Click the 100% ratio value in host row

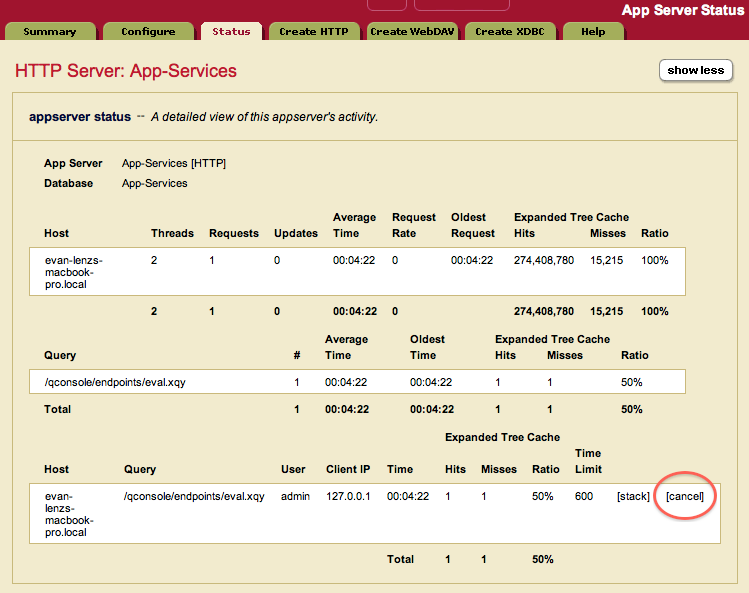pos(654,260)
